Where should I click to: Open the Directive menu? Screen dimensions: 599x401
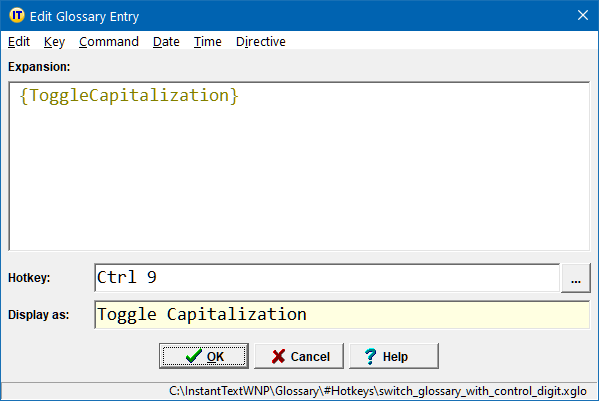261,41
